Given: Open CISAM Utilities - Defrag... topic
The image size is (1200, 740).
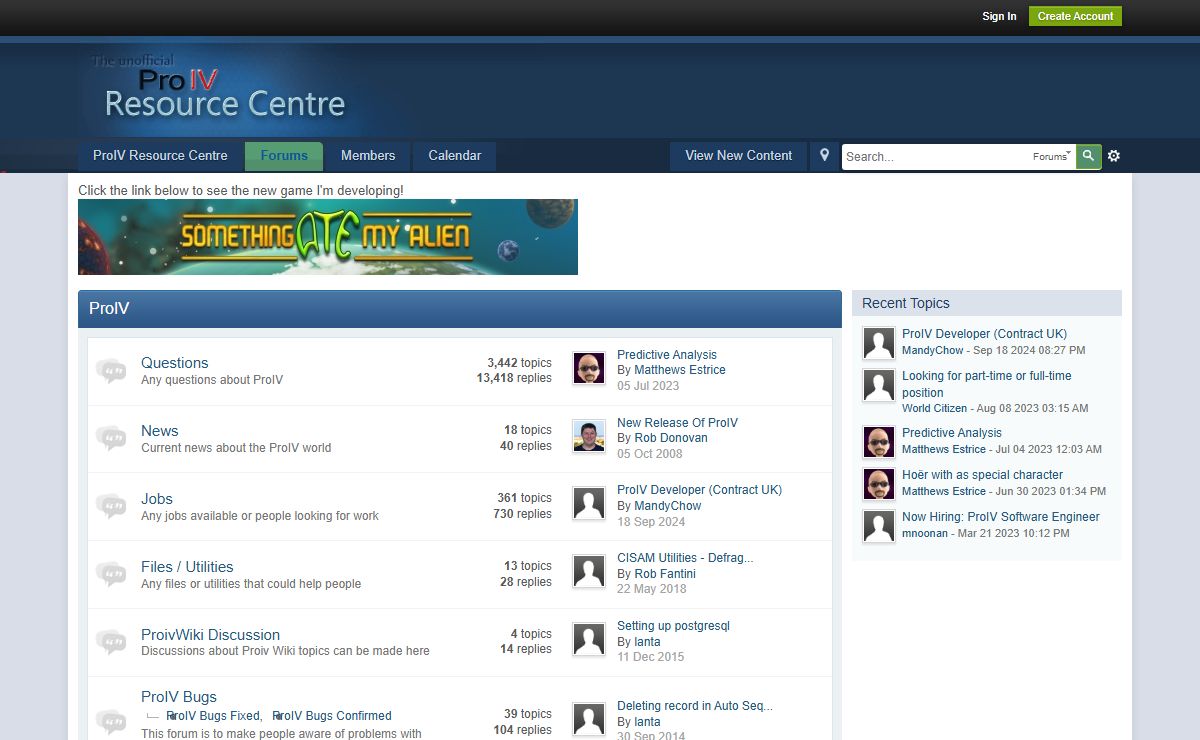Looking at the screenshot, I should (x=685, y=558).
